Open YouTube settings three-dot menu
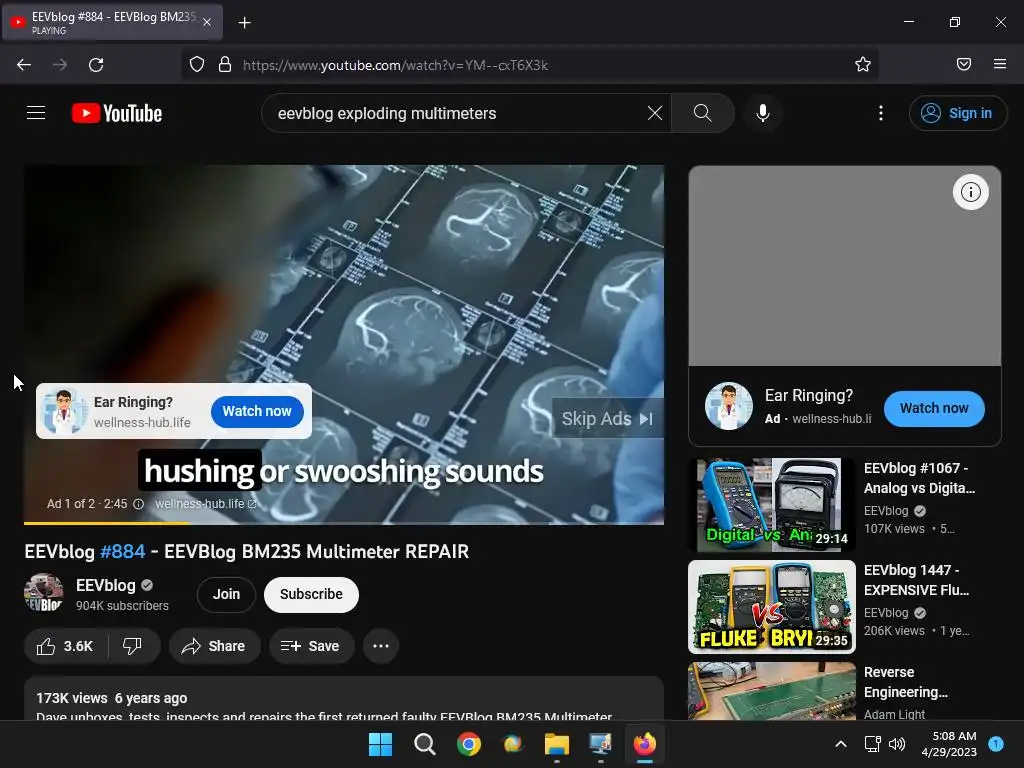The width and height of the screenshot is (1024, 768). pos(880,113)
